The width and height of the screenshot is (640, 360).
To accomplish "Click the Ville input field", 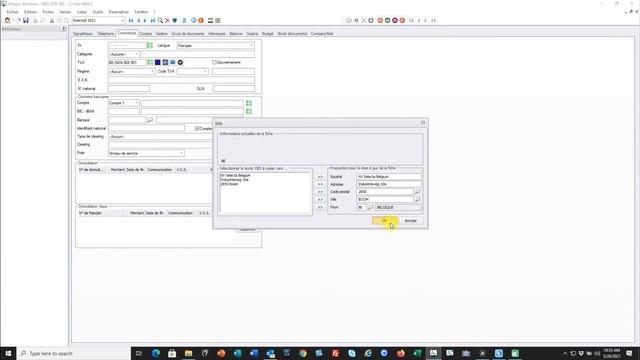I will click(x=385, y=200).
